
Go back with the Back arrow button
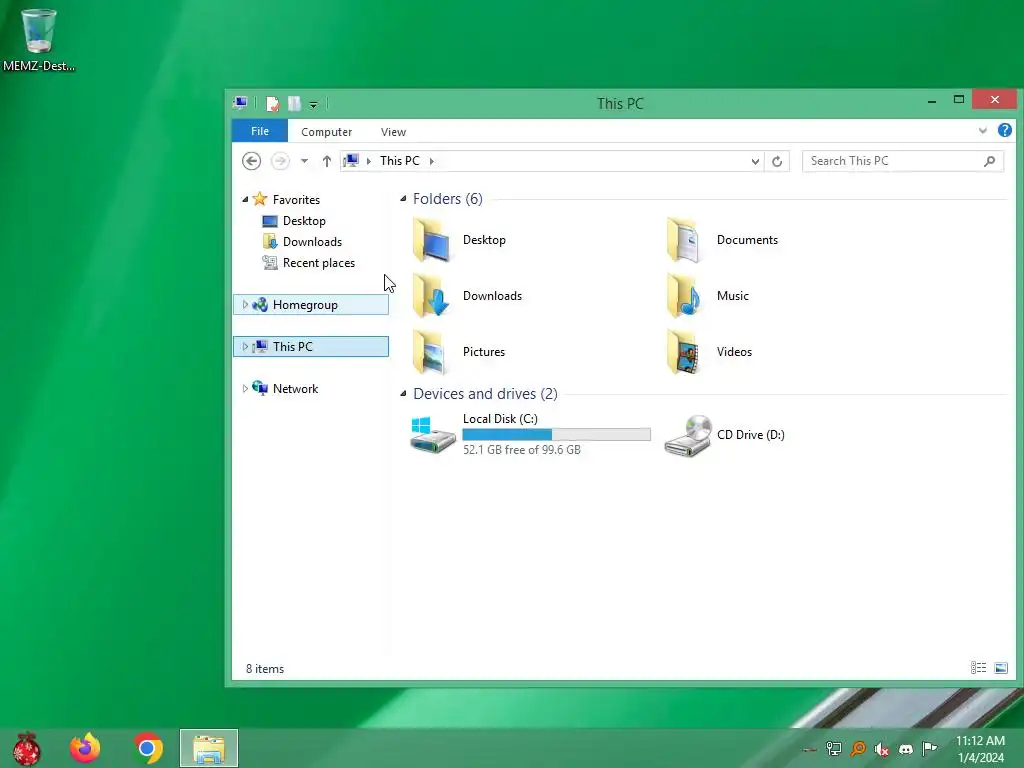pyautogui.click(x=251, y=161)
